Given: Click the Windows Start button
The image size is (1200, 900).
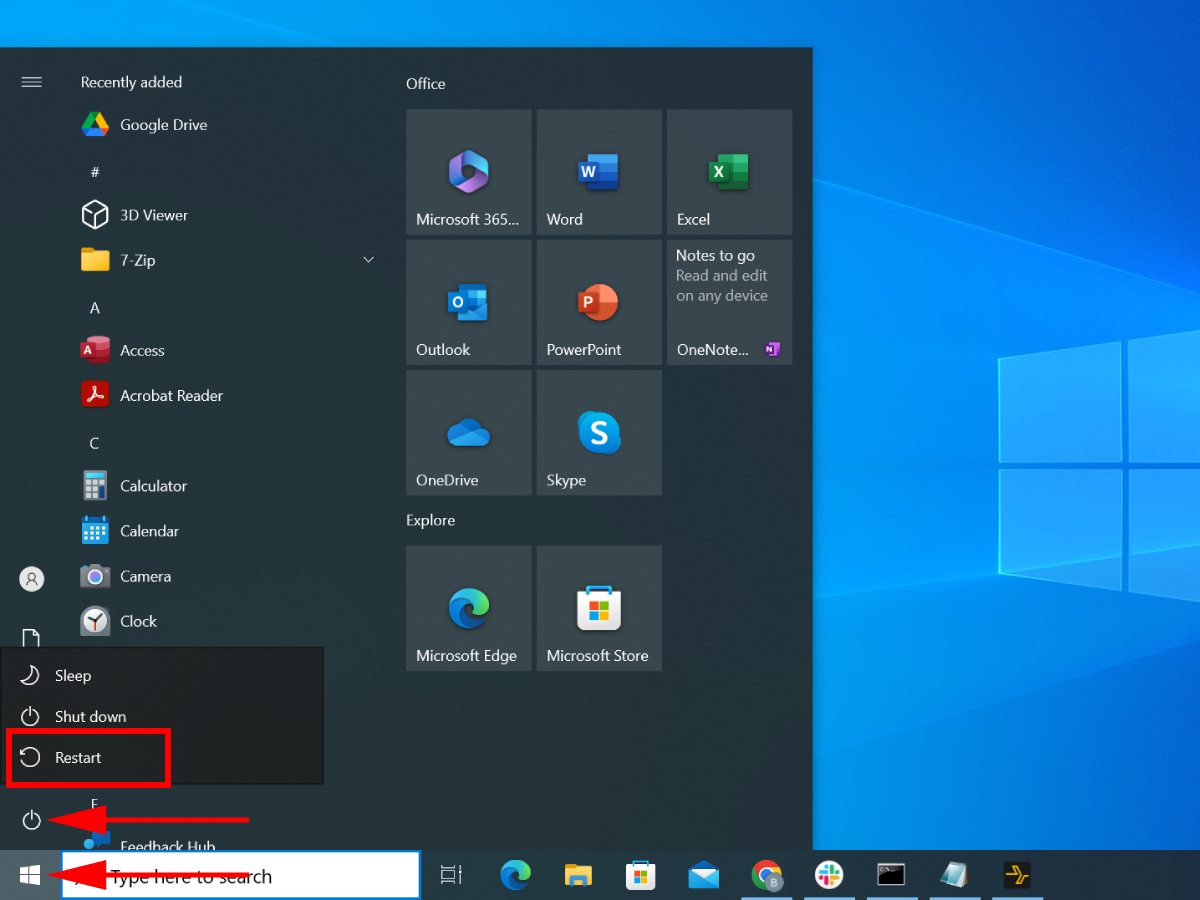Looking at the screenshot, I should [x=30, y=876].
